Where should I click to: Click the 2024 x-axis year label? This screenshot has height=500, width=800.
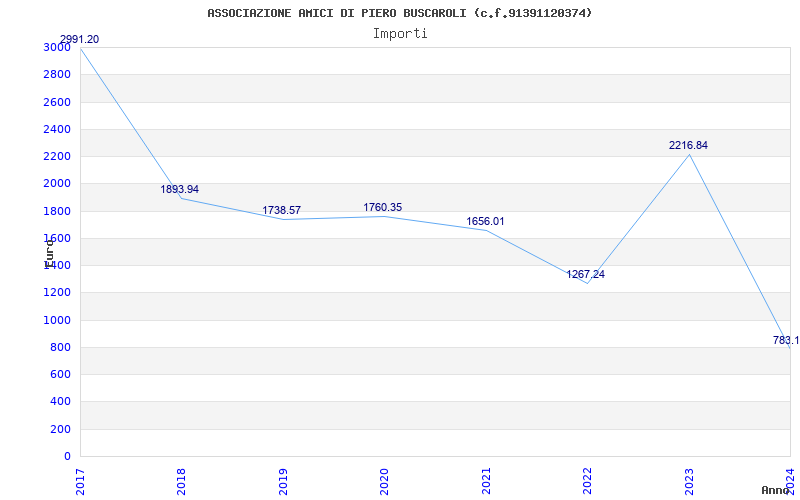click(790, 481)
